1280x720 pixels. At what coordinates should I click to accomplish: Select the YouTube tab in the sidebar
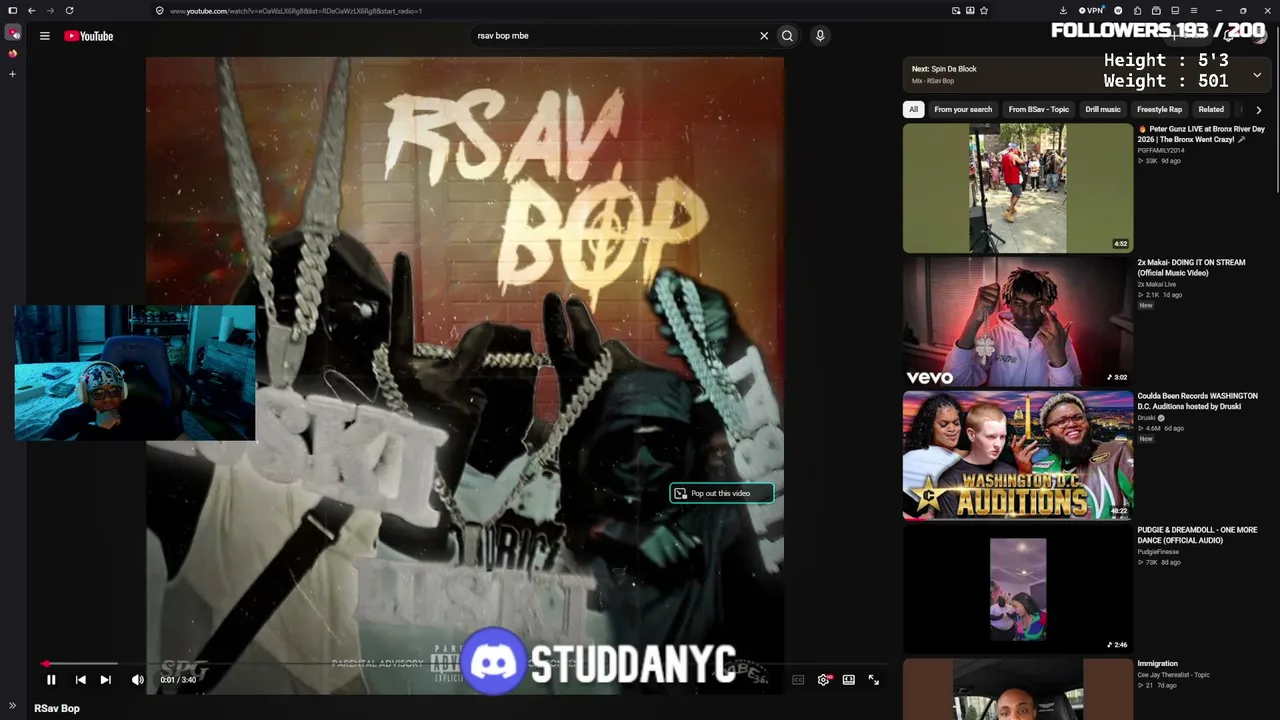12,33
